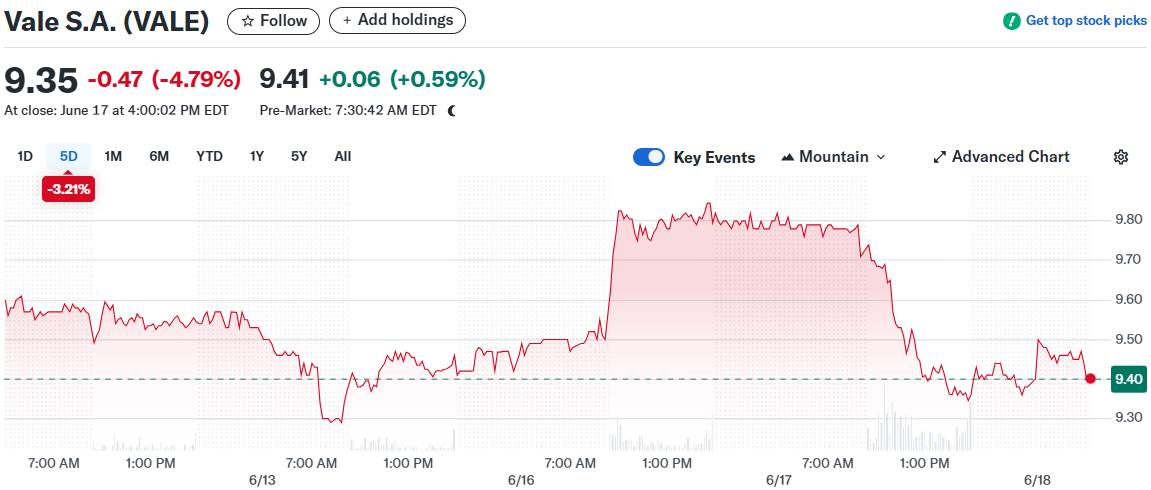Click the At close June 17 timestamp
This screenshot has width=1151, height=490.
pyautogui.click(x=116, y=111)
